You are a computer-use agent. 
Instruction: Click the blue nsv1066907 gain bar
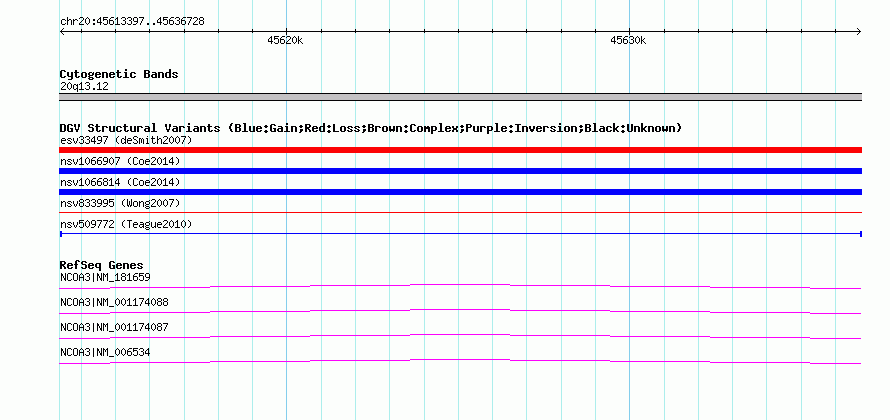(460, 171)
